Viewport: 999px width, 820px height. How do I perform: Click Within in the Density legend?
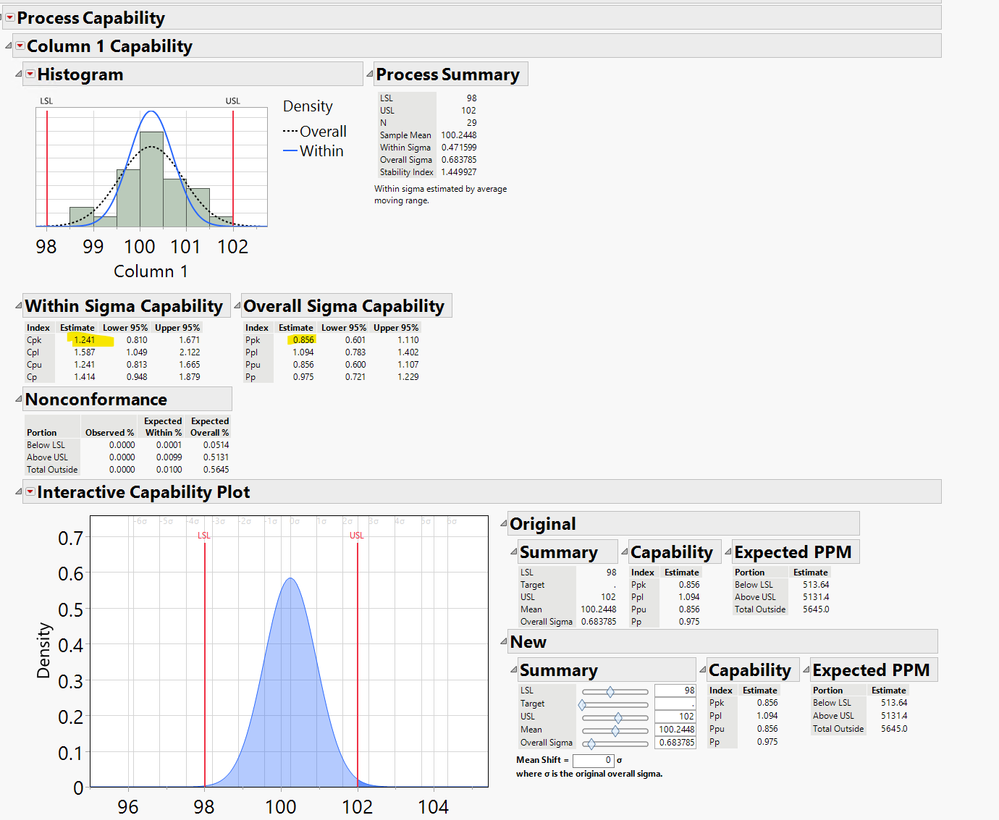tap(322, 151)
